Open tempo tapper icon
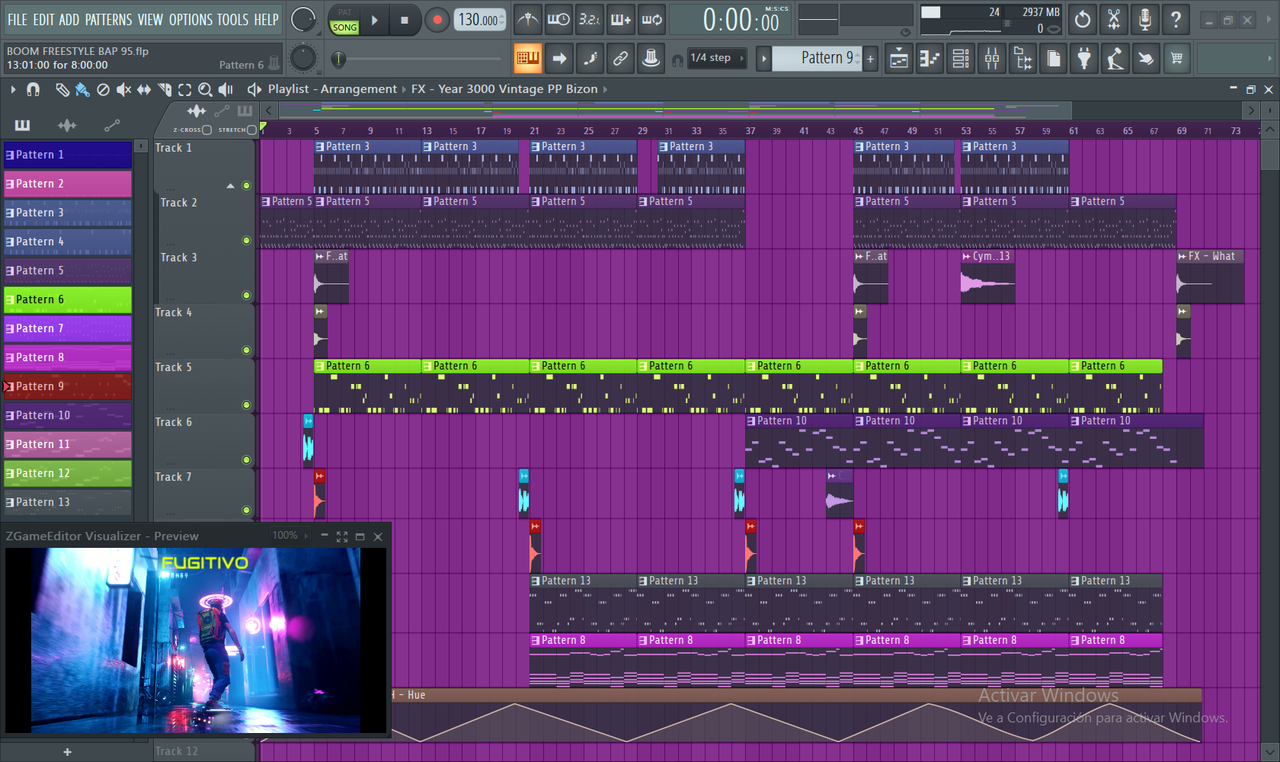 (x=1116, y=59)
